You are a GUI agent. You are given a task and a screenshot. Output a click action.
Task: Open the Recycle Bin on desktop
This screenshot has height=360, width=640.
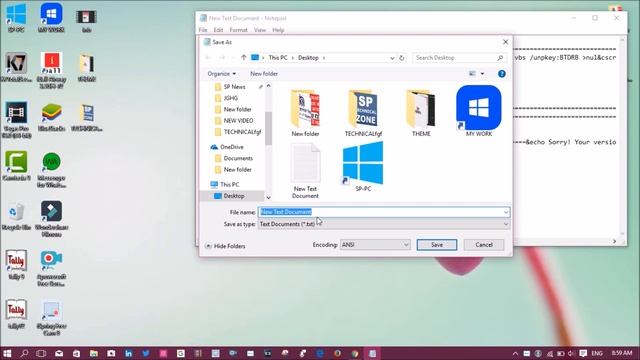click(16, 216)
